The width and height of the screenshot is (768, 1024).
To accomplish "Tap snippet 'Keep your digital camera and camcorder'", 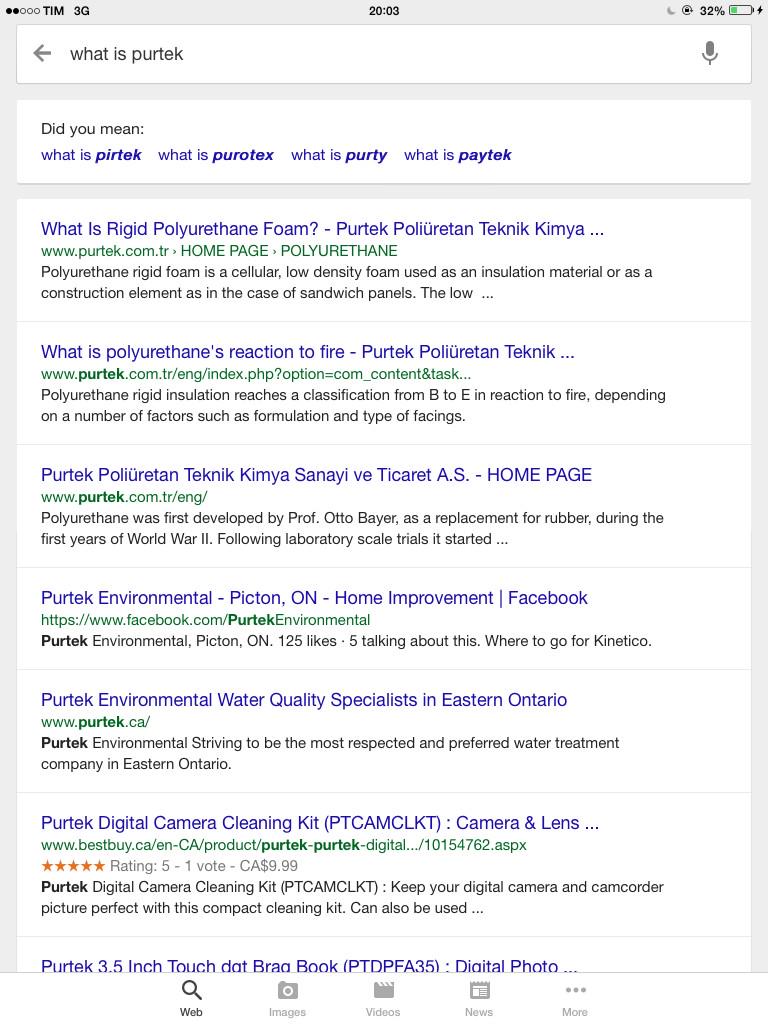I will point(352,897).
